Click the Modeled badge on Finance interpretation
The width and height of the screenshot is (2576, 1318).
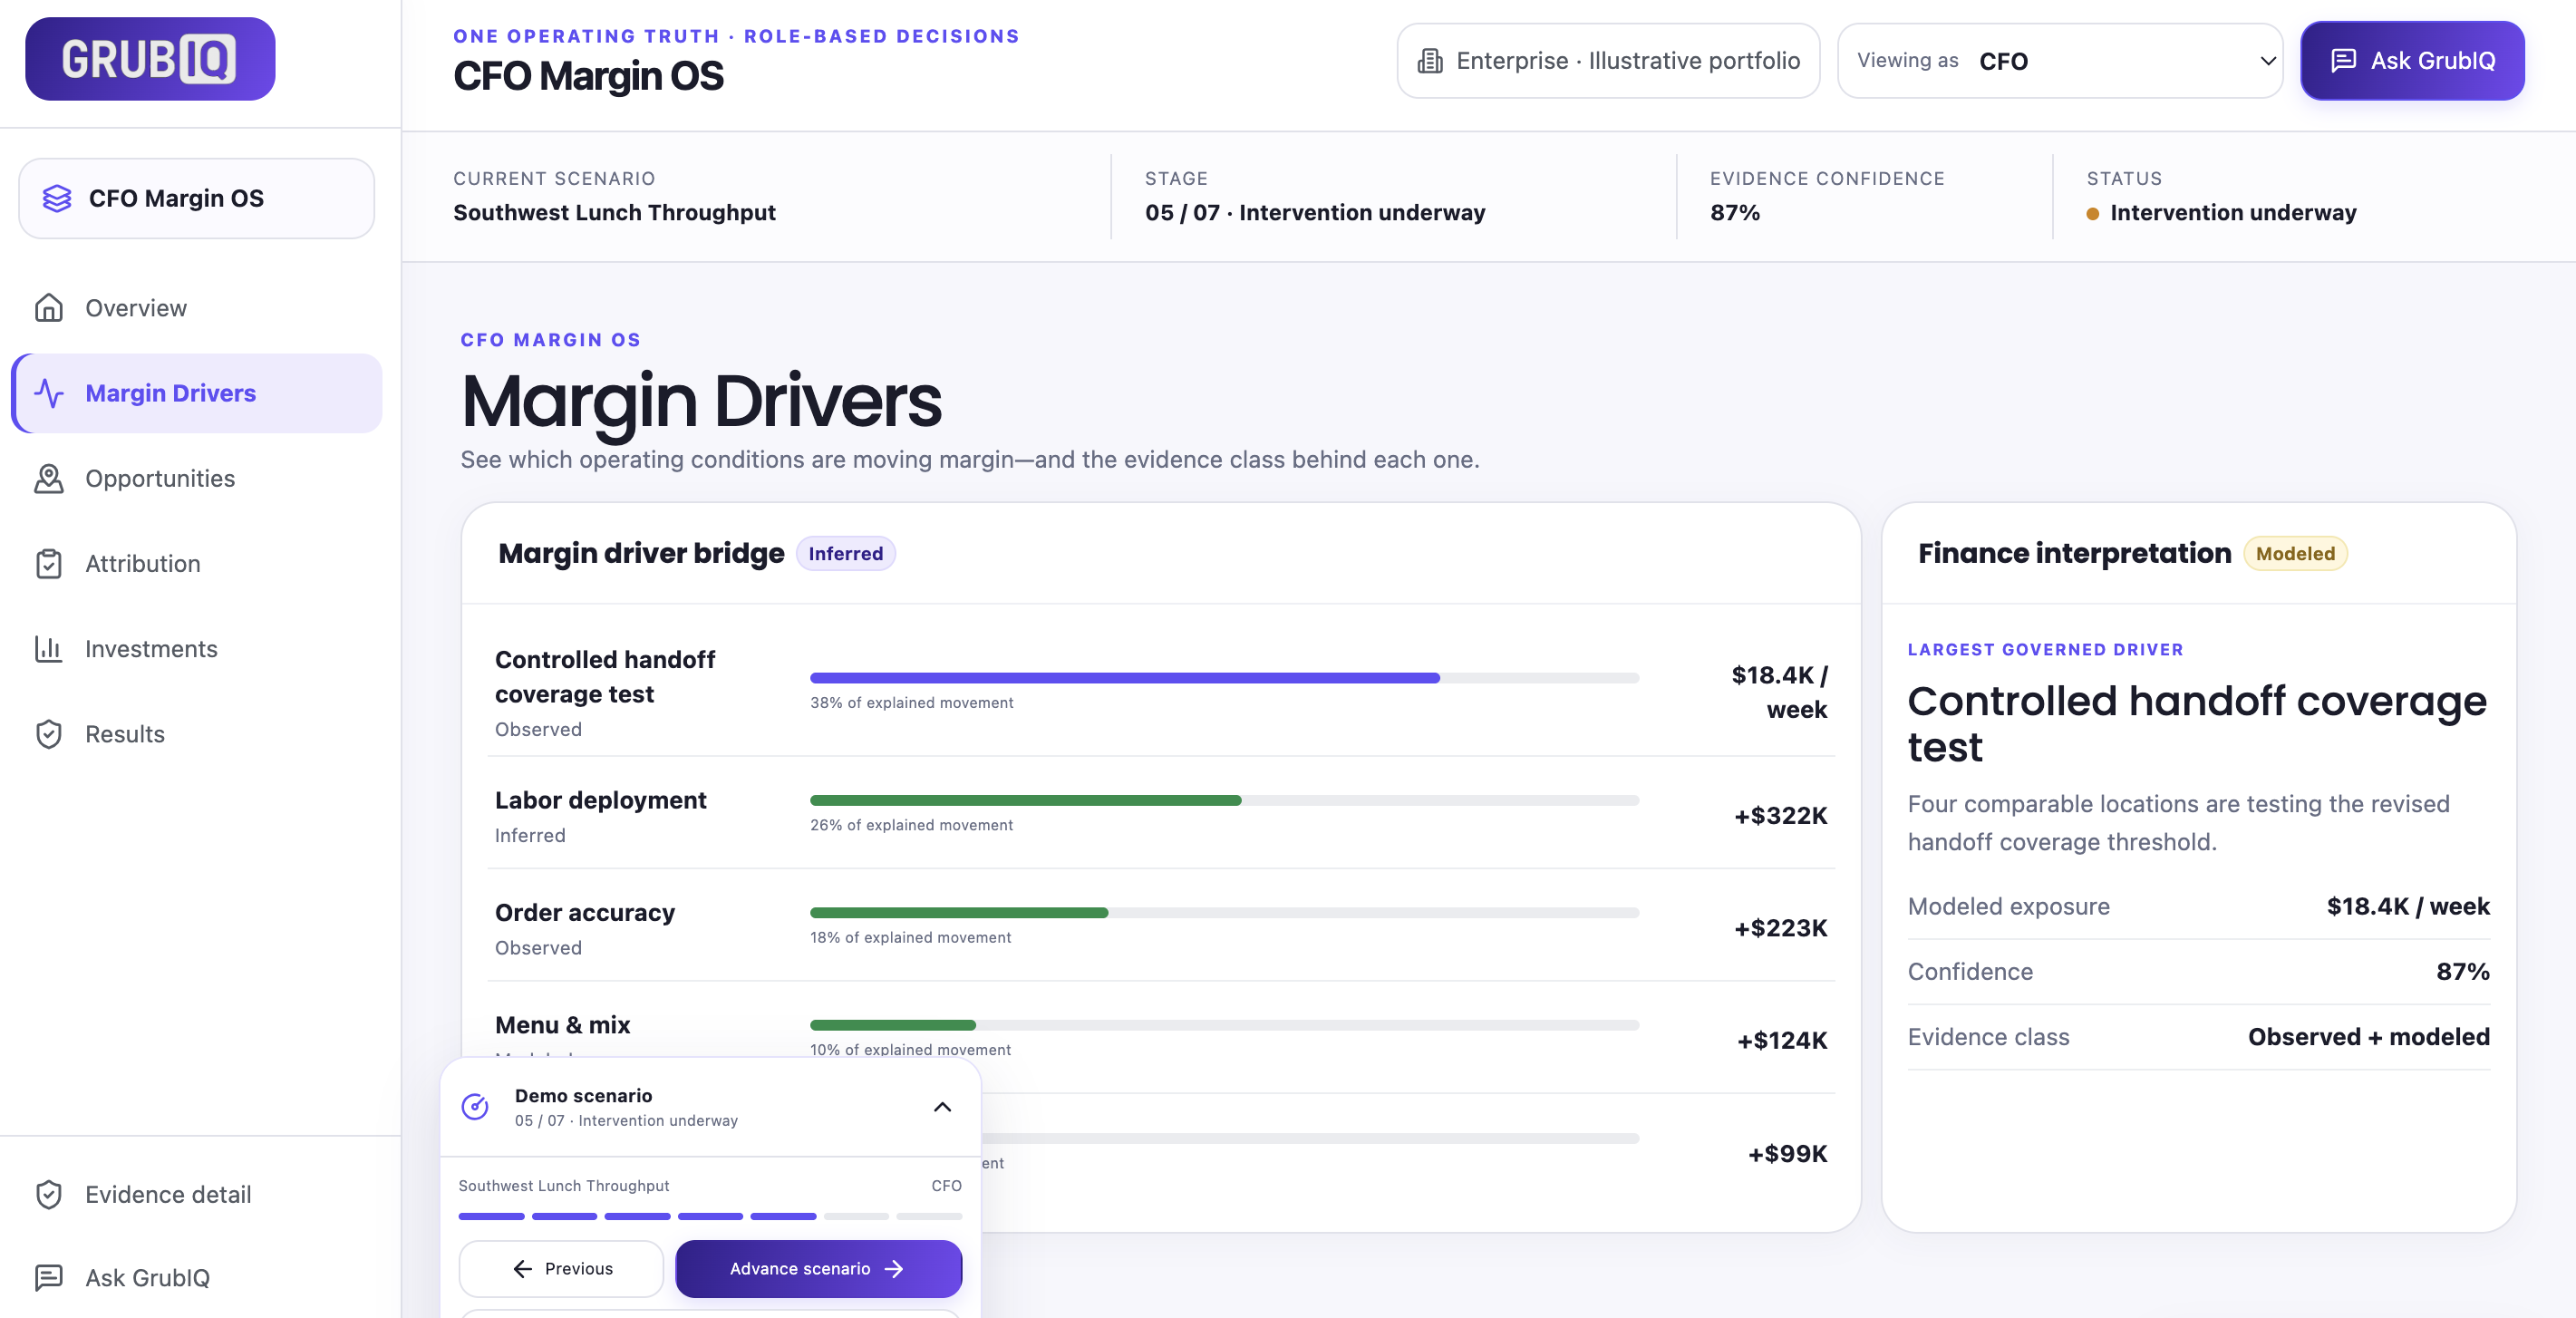[2295, 553]
